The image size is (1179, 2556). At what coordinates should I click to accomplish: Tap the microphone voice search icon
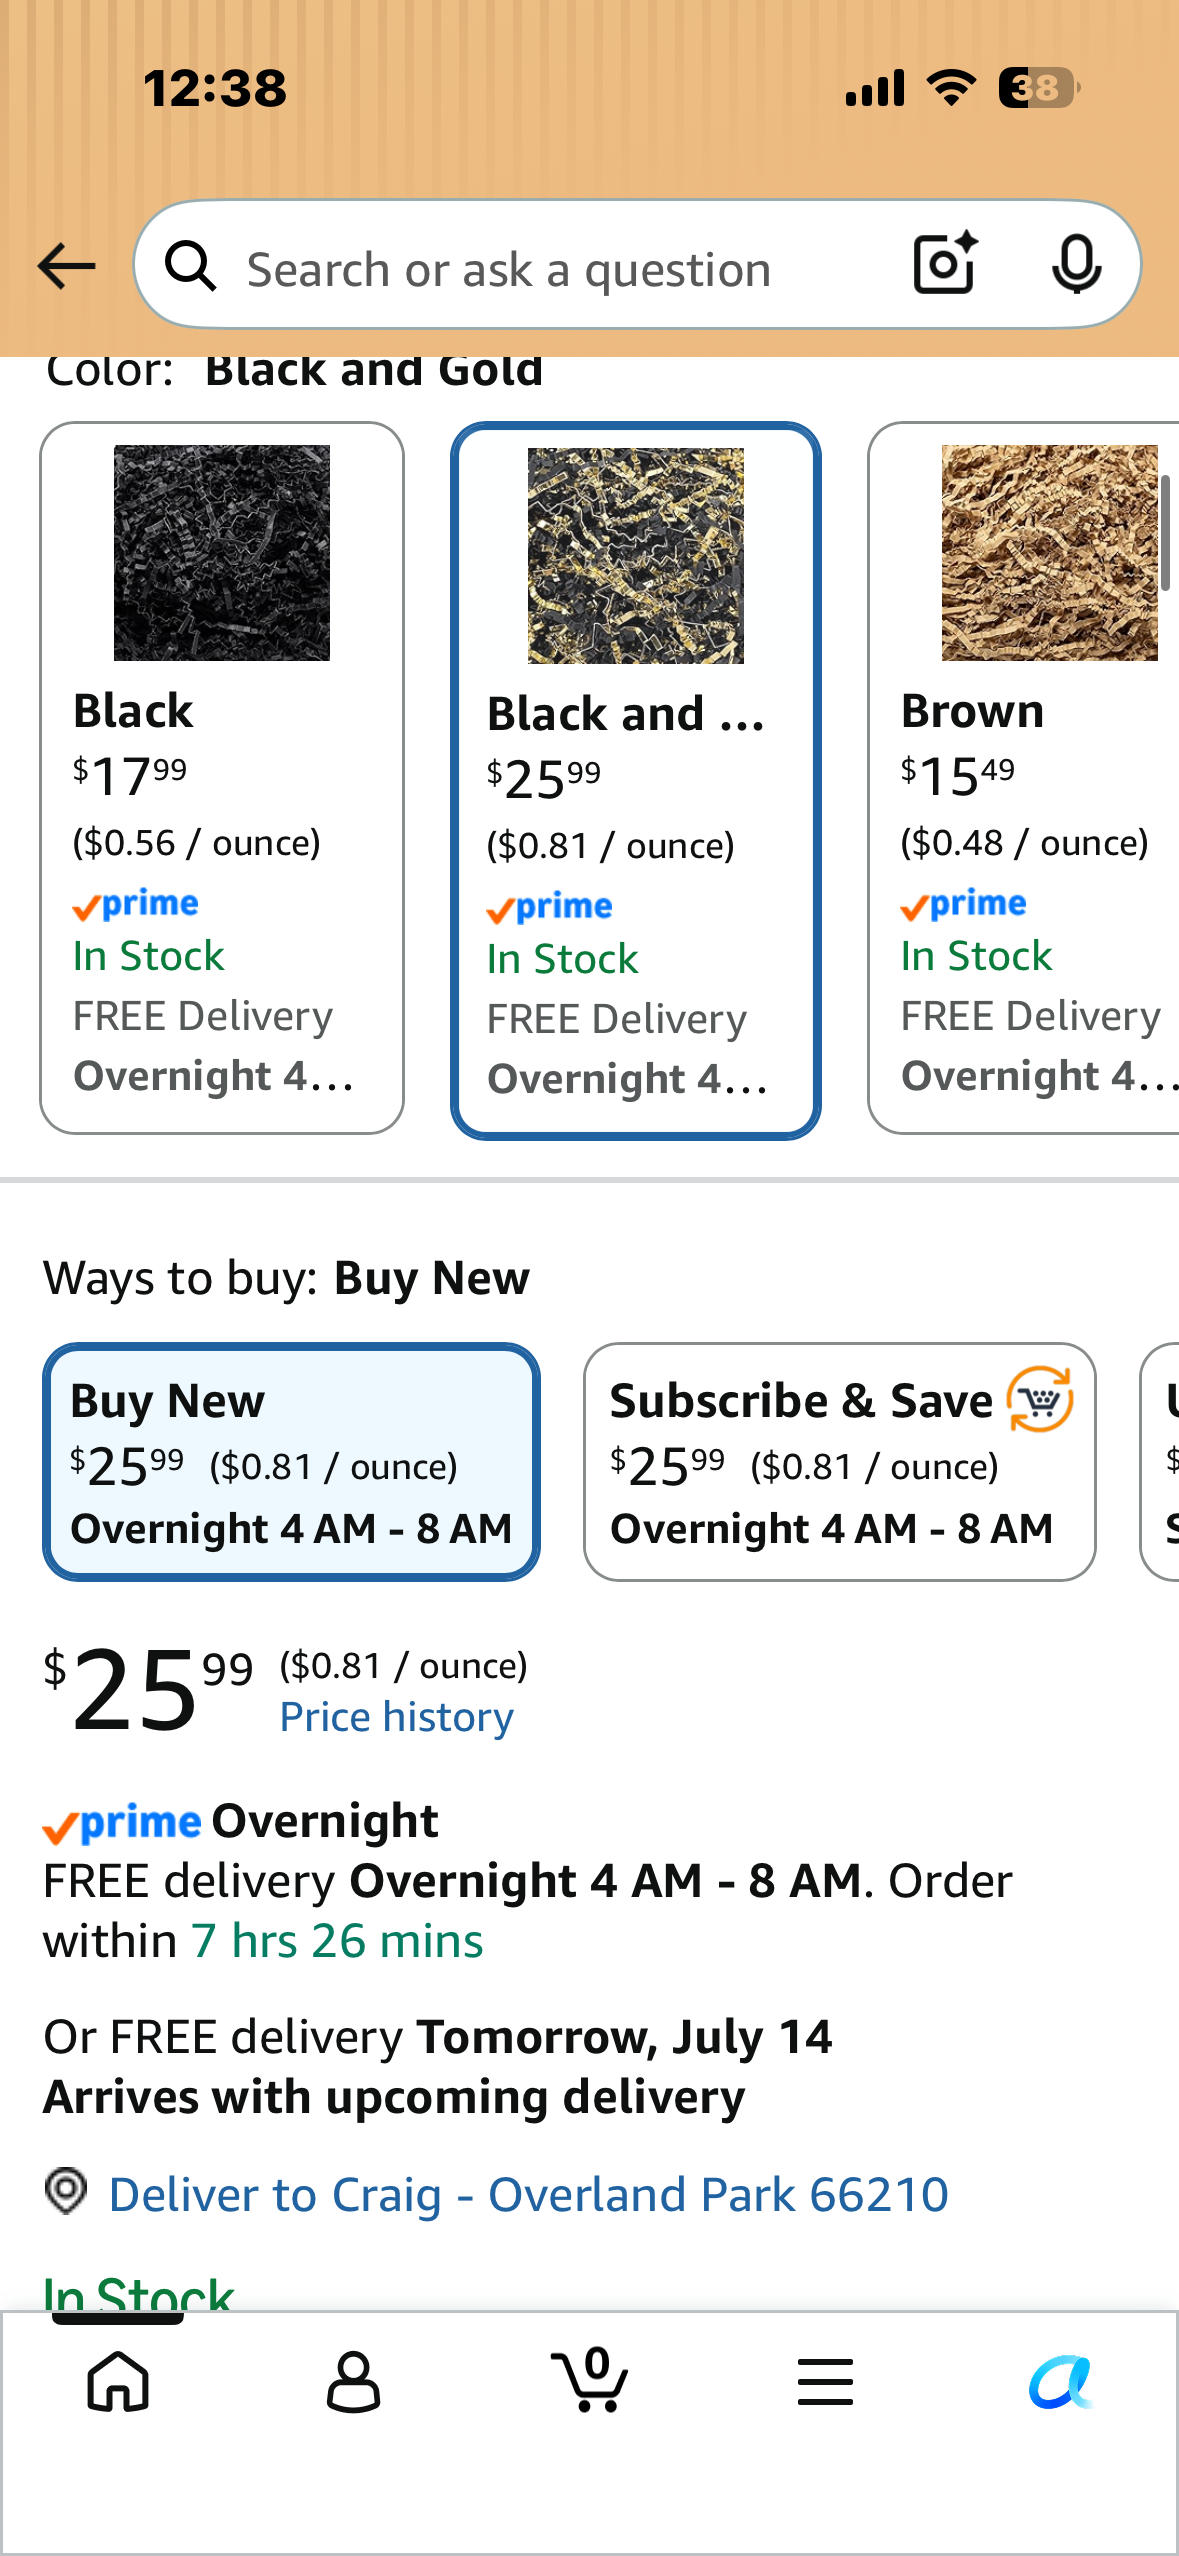[x=1077, y=265]
